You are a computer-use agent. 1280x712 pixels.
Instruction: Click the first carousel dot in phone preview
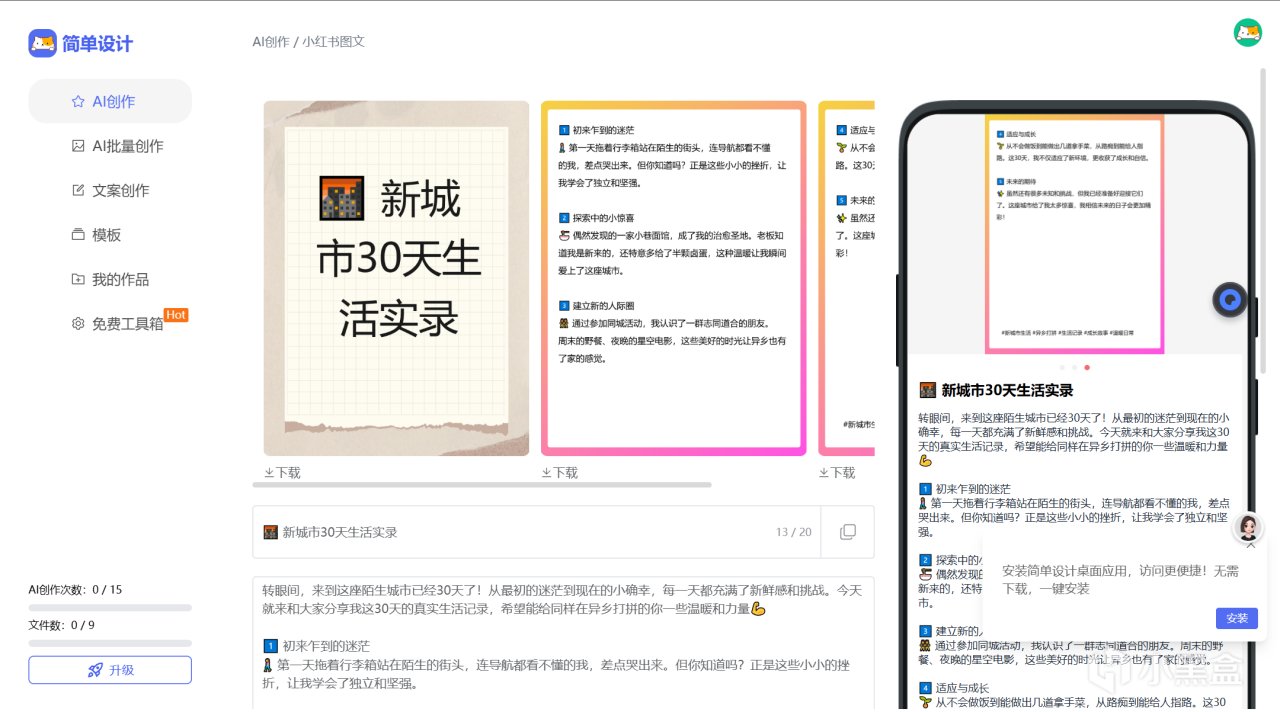click(1063, 367)
